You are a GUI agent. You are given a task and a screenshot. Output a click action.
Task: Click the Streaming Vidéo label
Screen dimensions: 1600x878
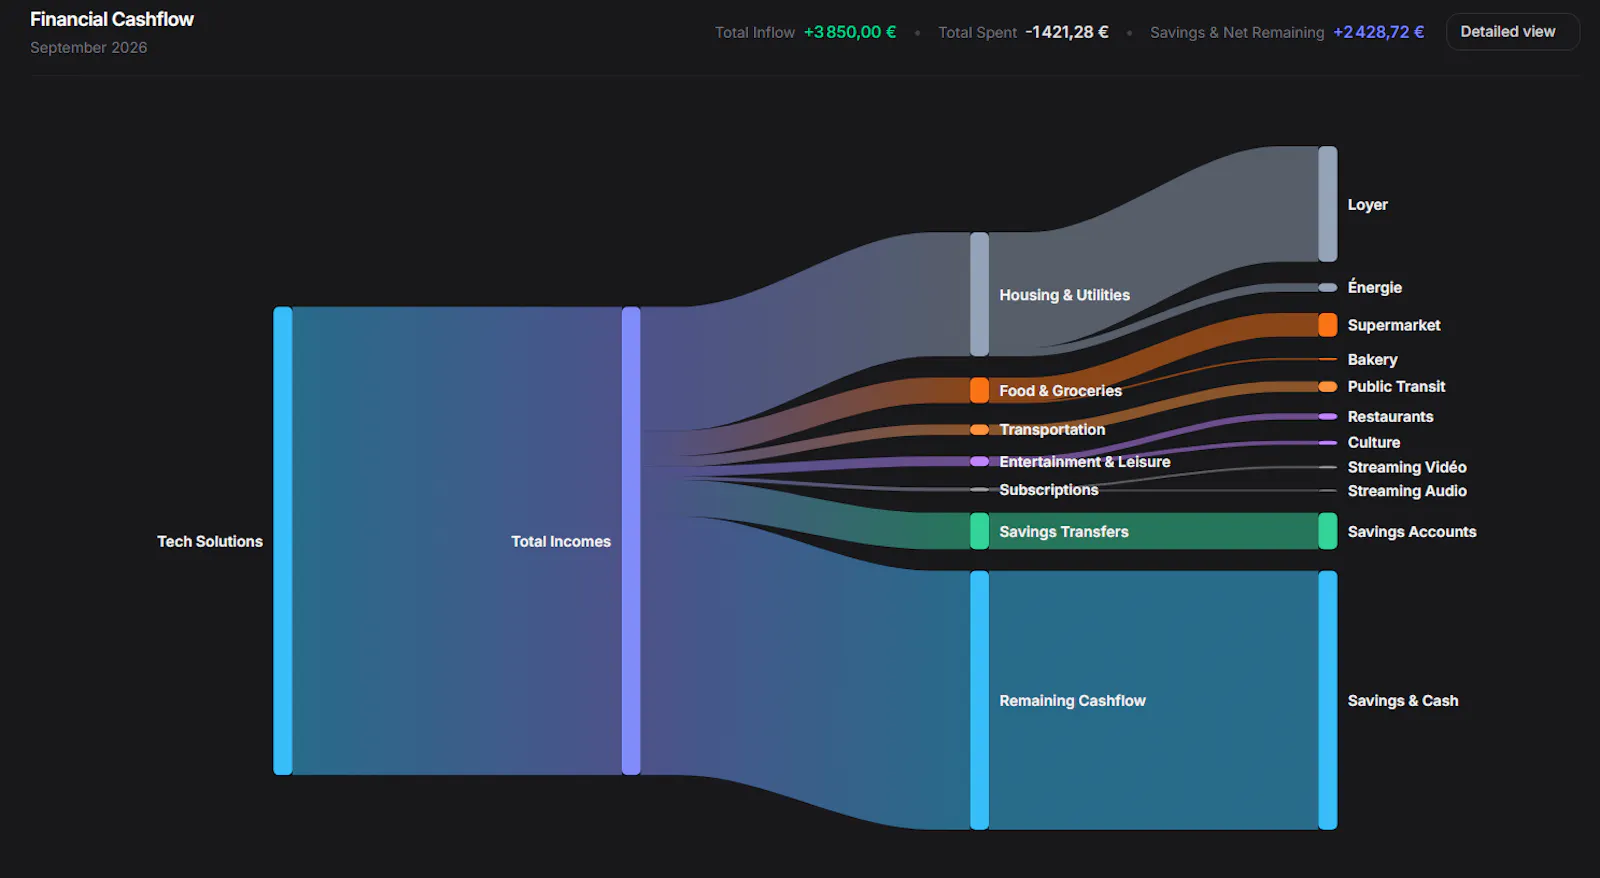(x=1407, y=467)
